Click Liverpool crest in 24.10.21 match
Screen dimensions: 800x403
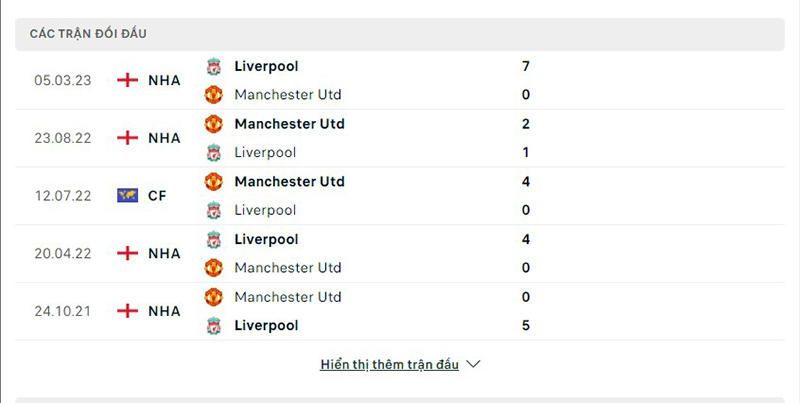pos(213,326)
